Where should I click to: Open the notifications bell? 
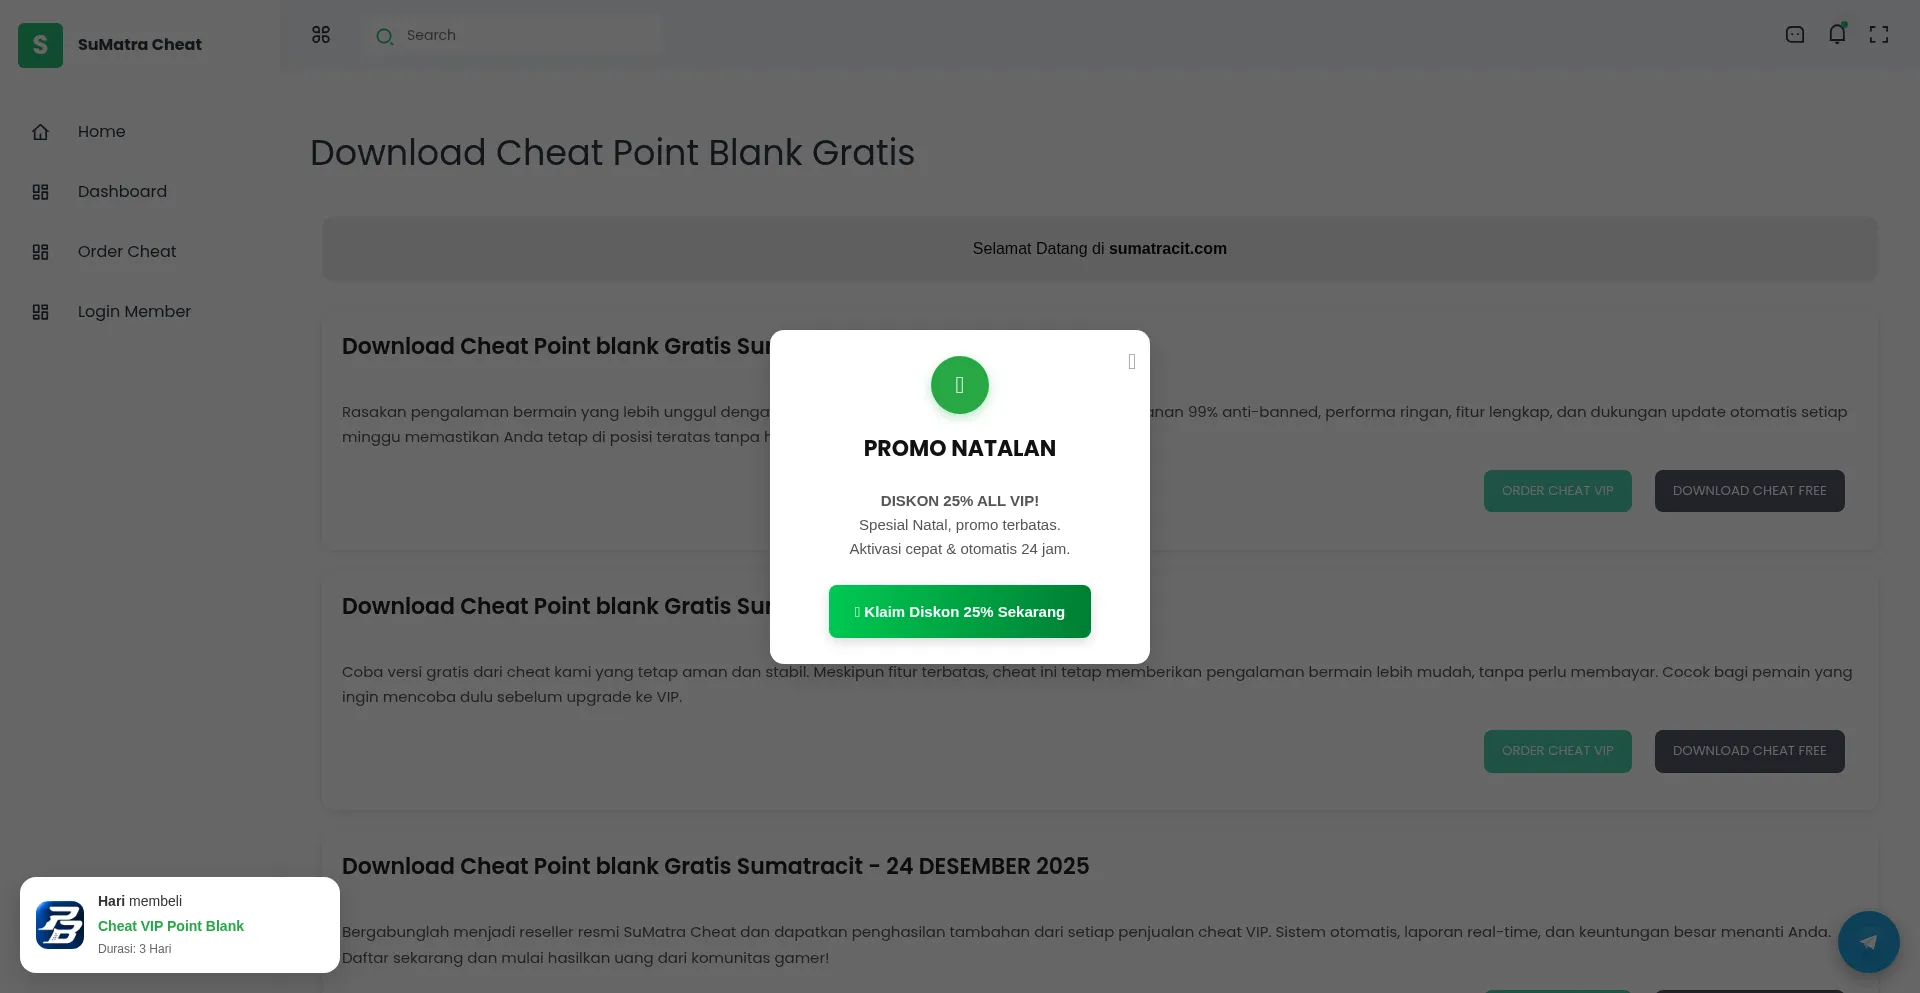[x=1837, y=35]
